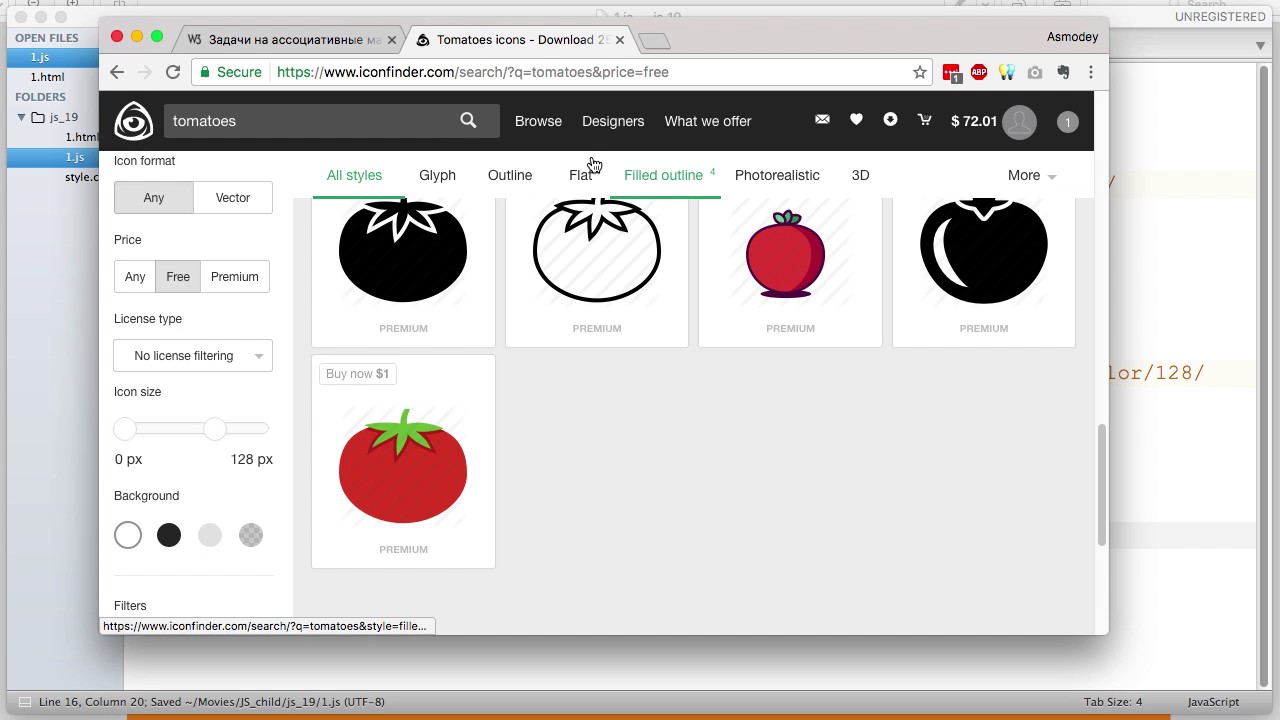Go forward in Chrome browser
Image resolution: width=1280 pixels, height=720 pixels.
tap(145, 72)
